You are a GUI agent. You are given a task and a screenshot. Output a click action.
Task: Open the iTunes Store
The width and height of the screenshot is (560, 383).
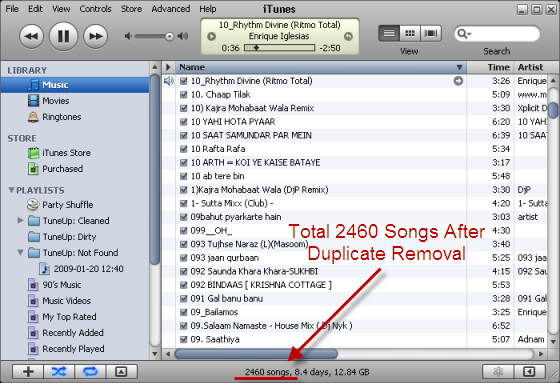coord(75,153)
